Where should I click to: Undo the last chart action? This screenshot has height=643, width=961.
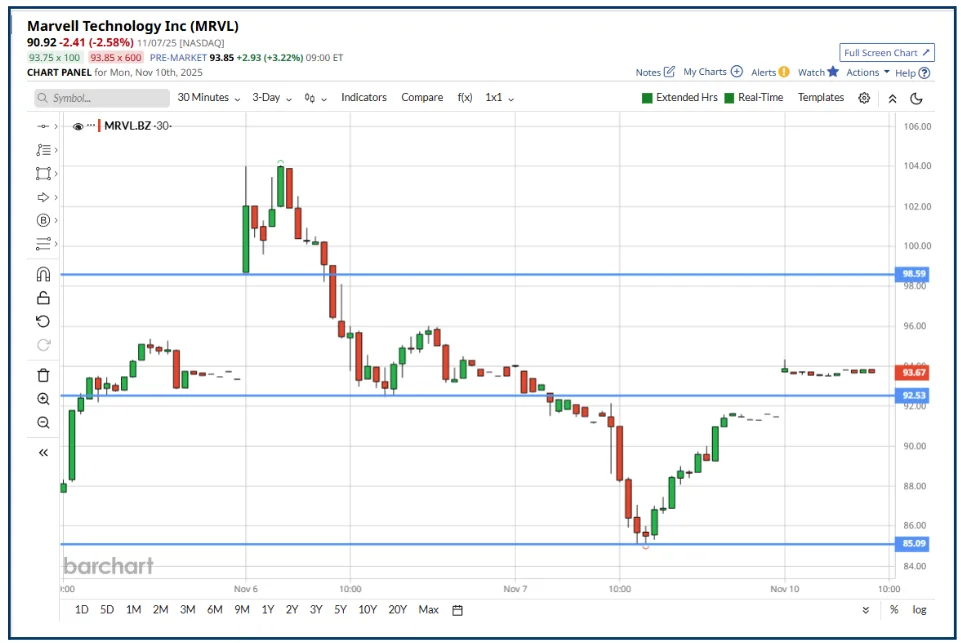tap(43, 321)
